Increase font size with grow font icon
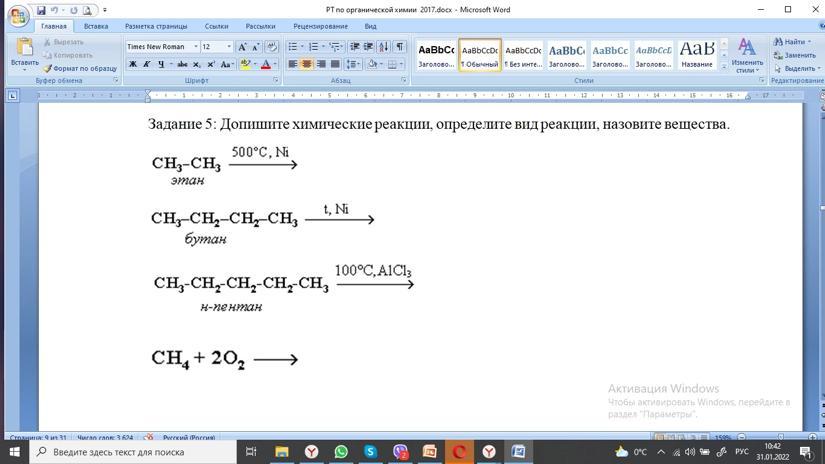This screenshot has width=825, height=464. (x=242, y=47)
